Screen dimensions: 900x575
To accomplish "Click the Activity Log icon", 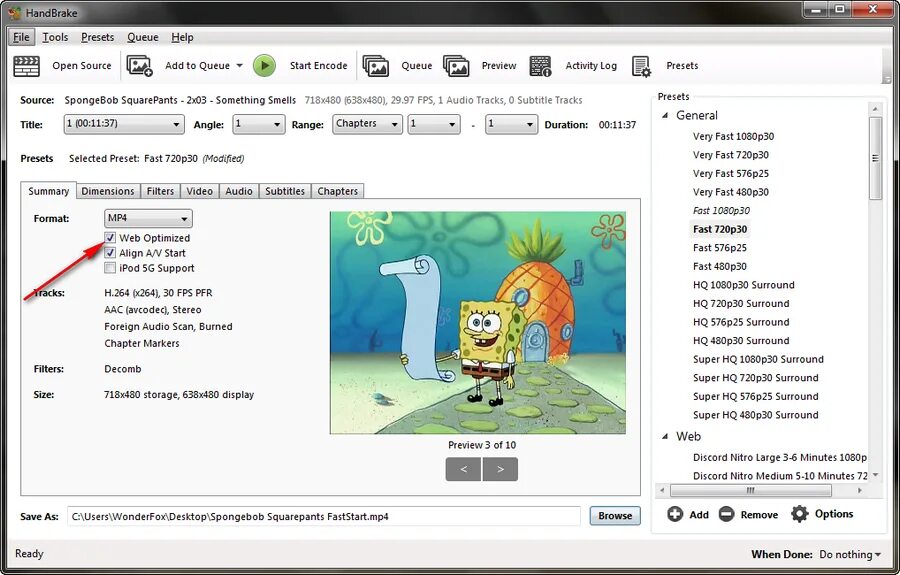I will click(x=540, y=66).
